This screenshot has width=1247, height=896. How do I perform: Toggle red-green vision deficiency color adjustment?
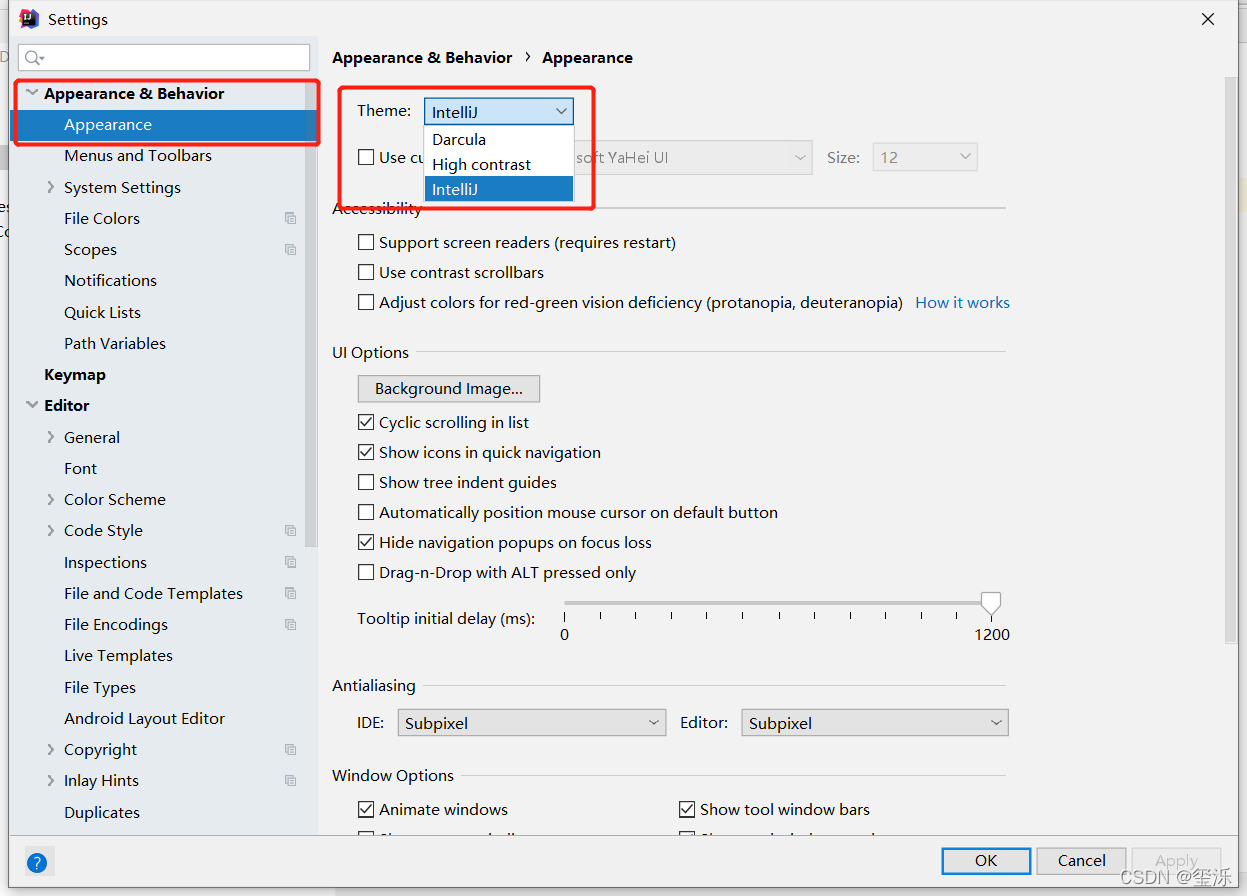tap(366, 302)
